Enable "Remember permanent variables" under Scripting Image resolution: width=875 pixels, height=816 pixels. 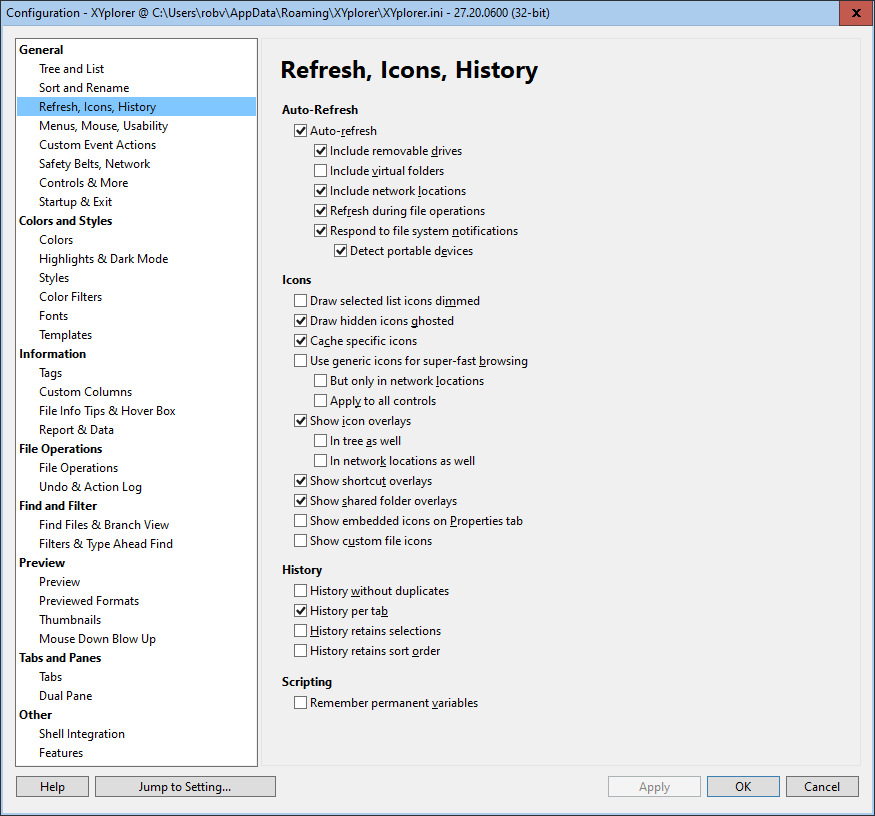(x=300, y=702)
